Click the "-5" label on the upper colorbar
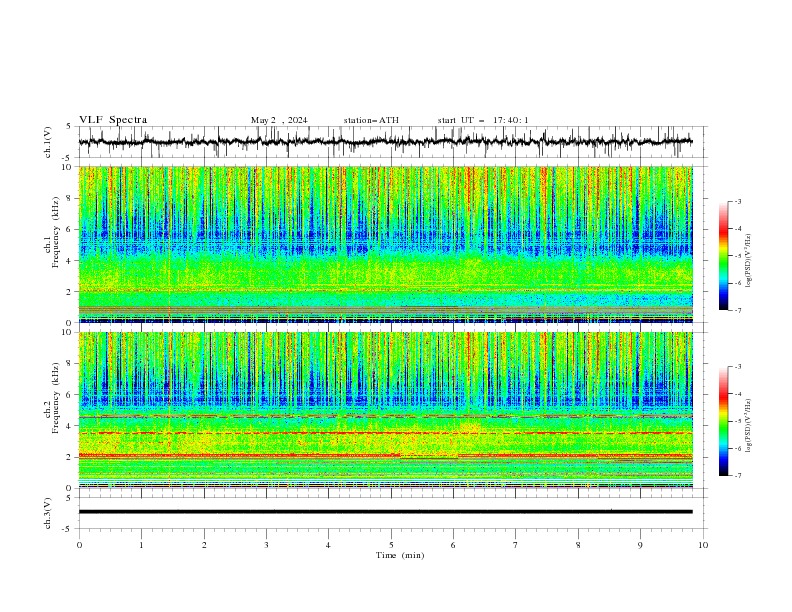792x612 pixels. click(x=738, y=256)
